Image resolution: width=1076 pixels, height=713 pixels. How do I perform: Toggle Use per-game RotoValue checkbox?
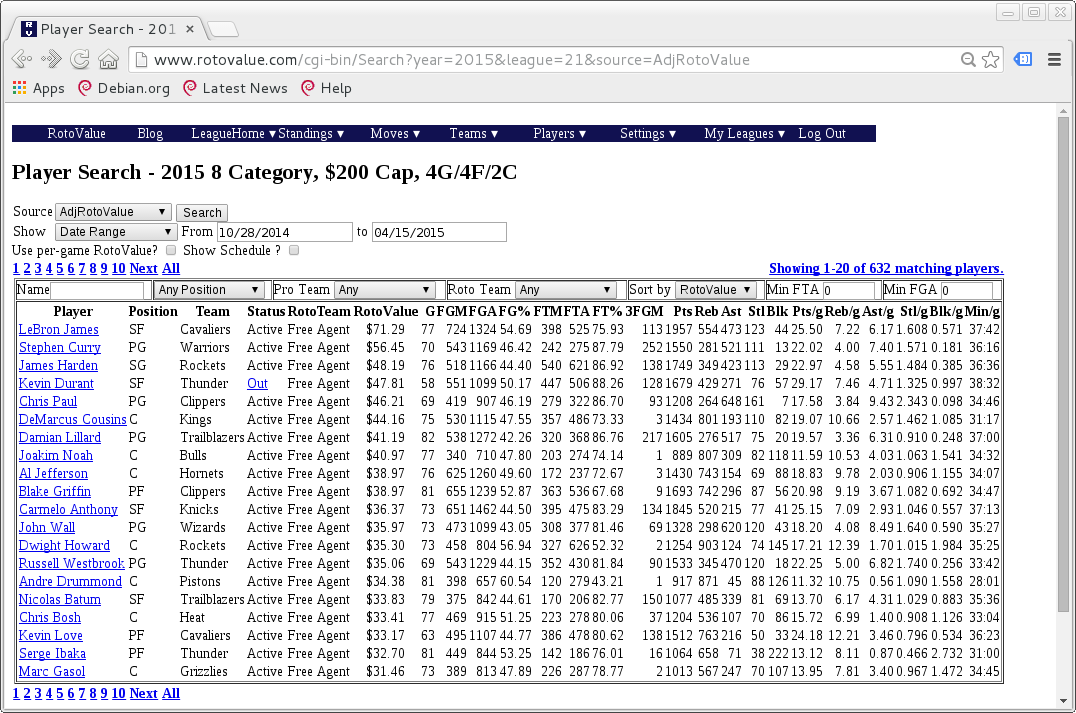click(x=171, y=250)
